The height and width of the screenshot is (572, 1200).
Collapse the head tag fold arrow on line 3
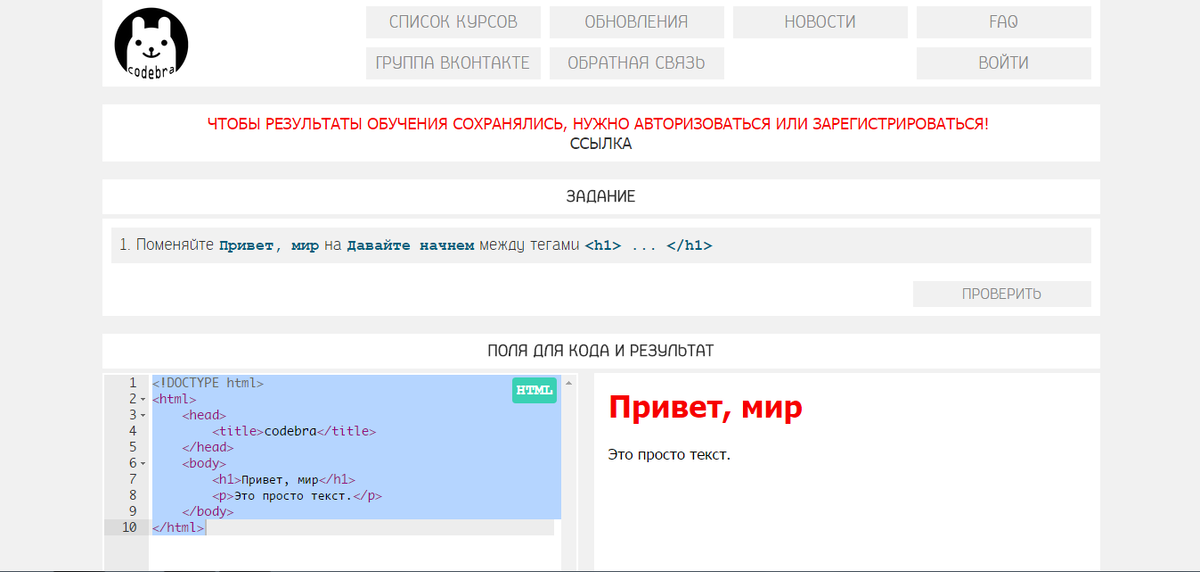(x=144, y=416)
